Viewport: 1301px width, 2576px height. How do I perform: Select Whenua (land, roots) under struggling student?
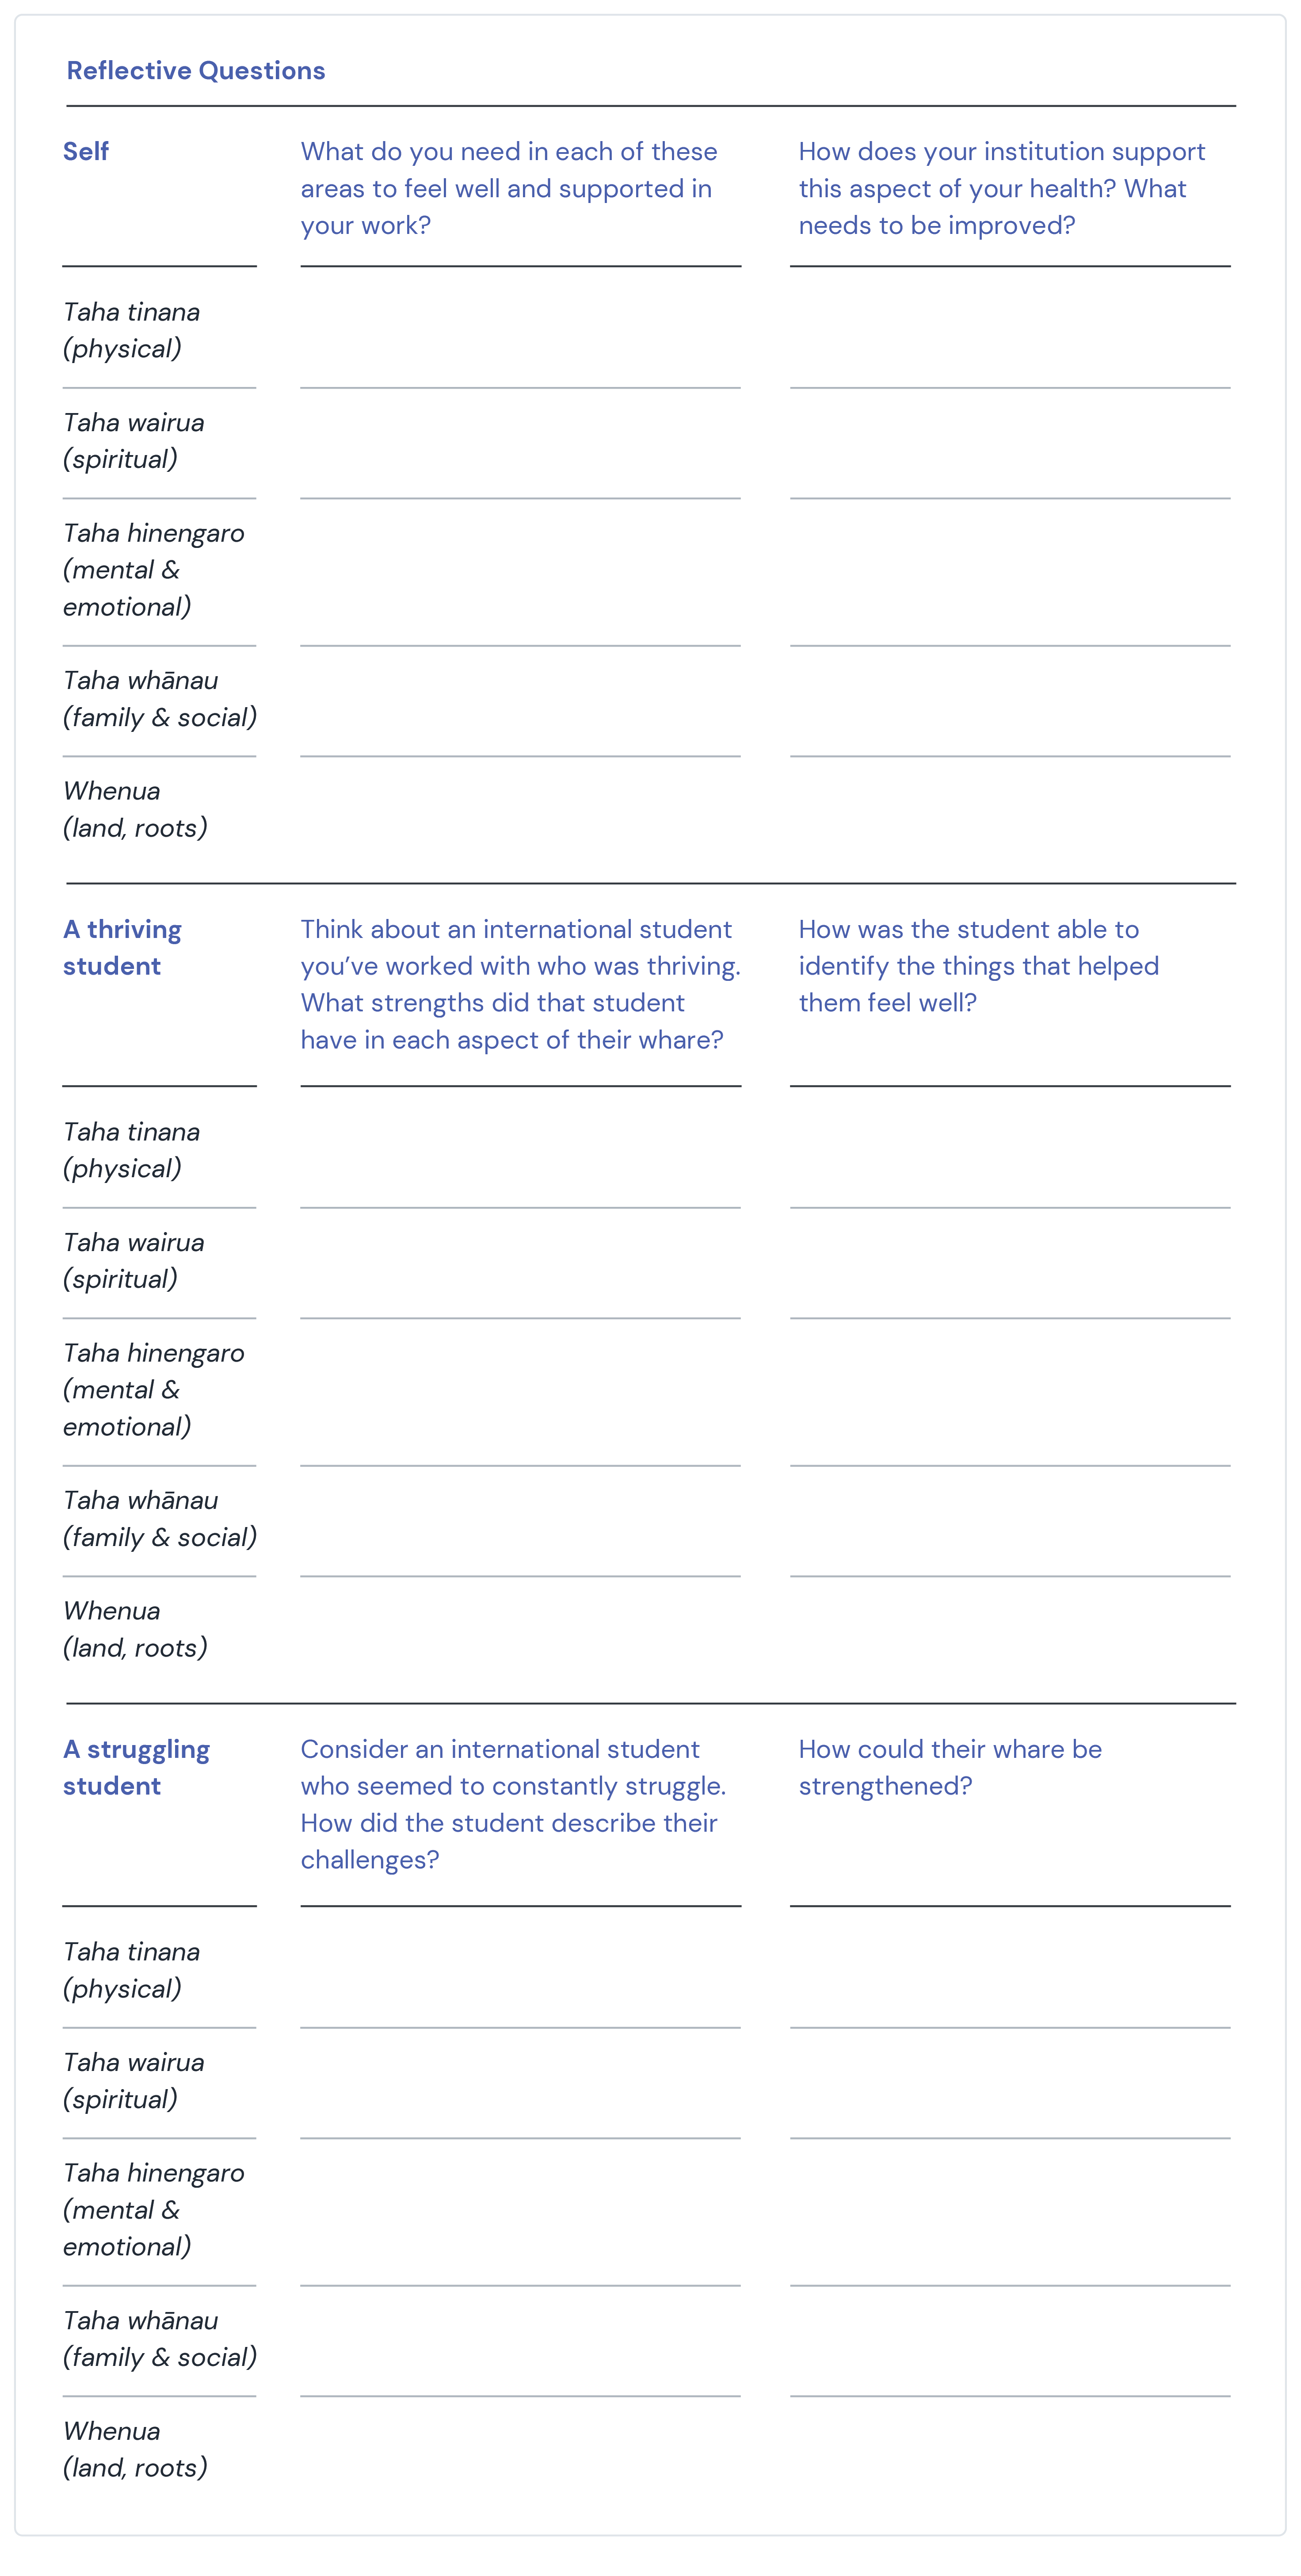click(135, 2450)
